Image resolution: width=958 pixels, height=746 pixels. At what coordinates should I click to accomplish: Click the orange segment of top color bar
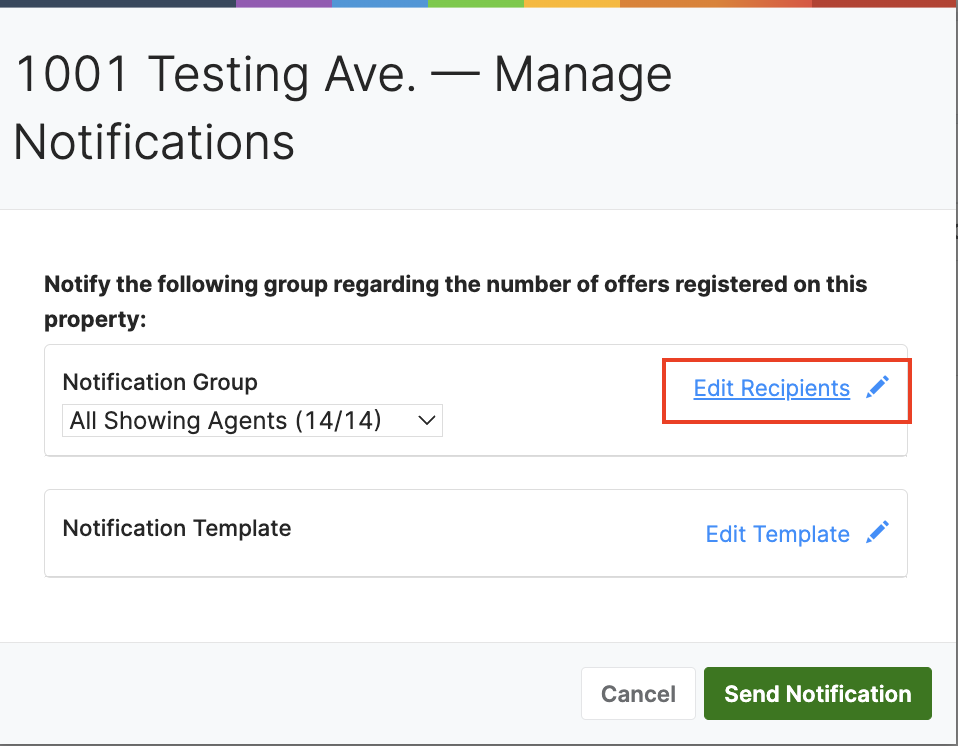point(715,4)
